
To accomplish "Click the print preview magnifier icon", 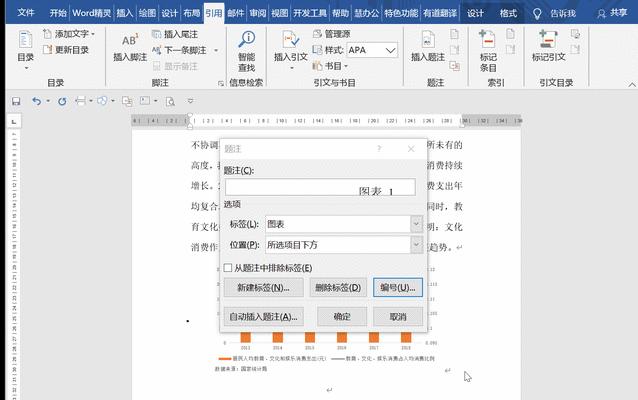I will [x=170, y=101].
